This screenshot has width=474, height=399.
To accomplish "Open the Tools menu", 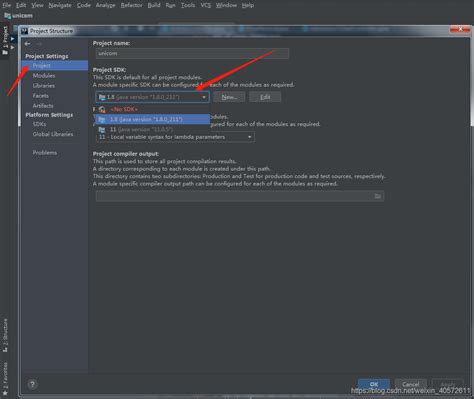I will point(188,5).
